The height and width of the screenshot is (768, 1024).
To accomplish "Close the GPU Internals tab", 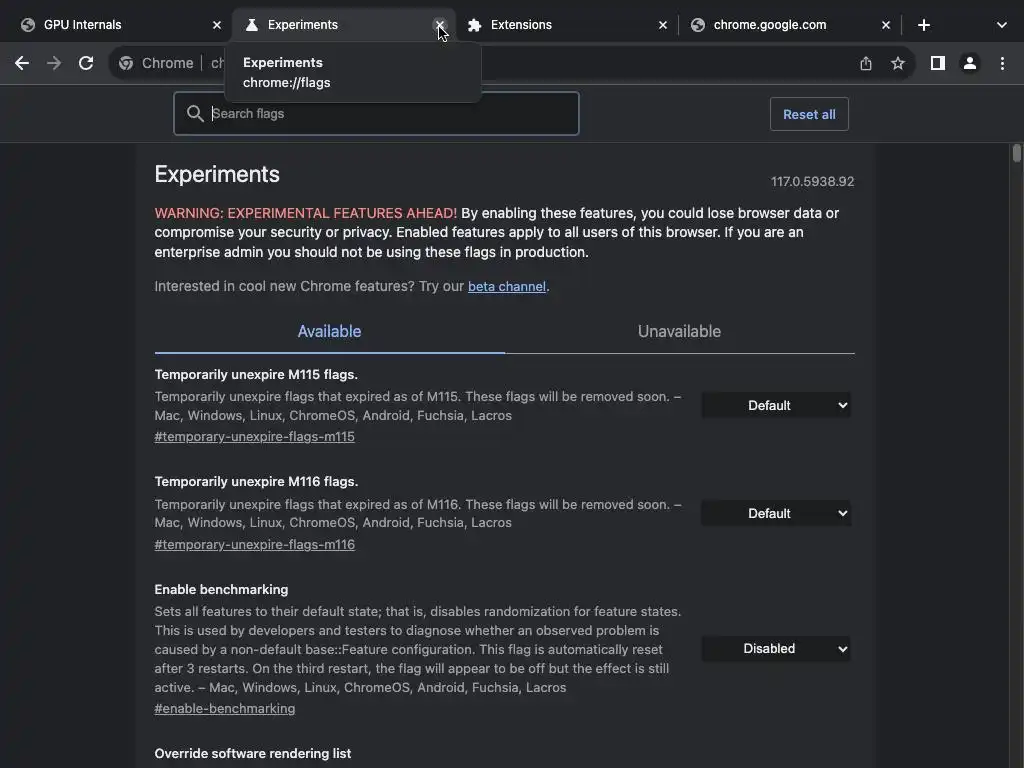I will (x=217, y=25).
